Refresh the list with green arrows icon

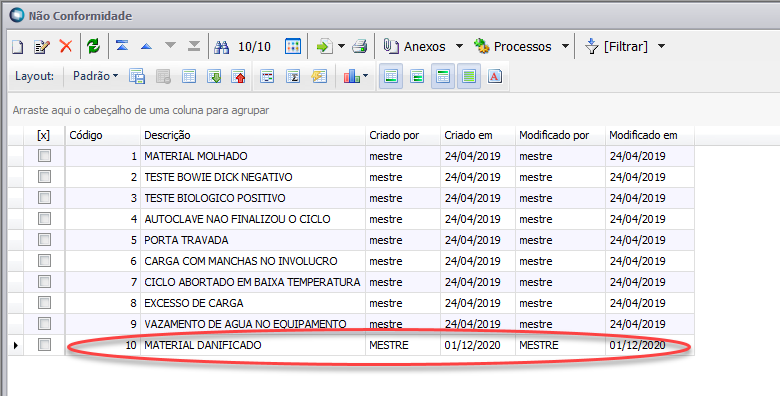click(94, 46)
